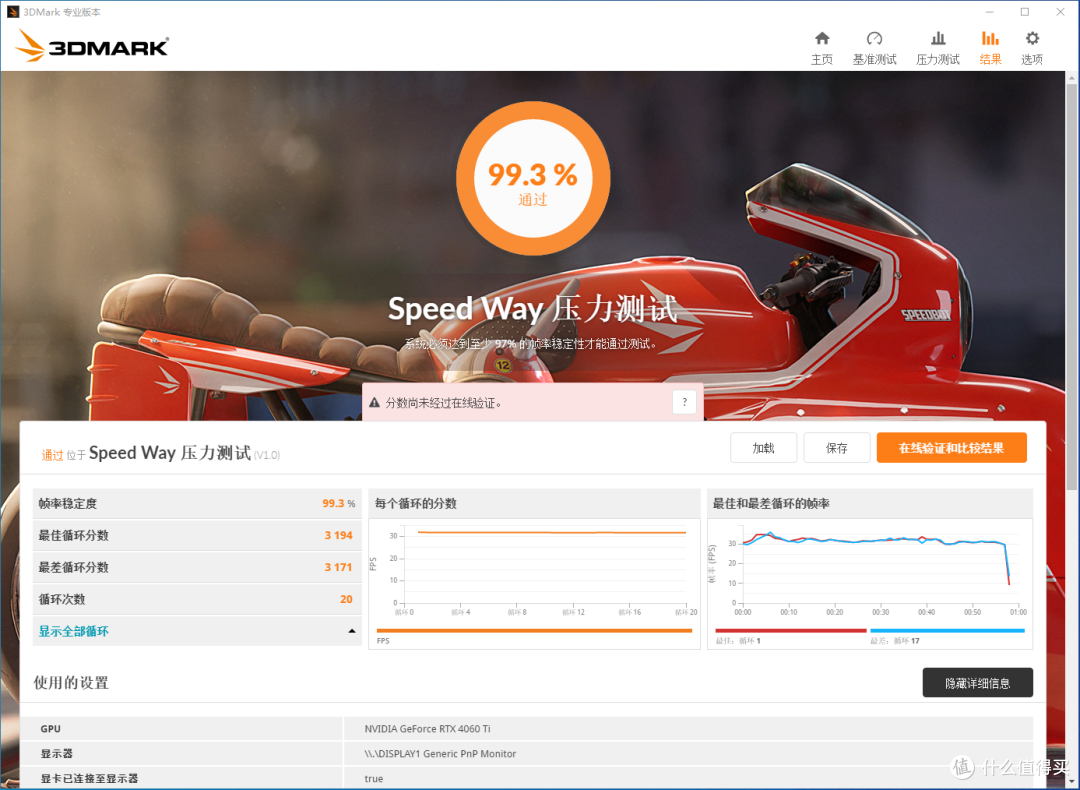Click 隐藏详细信息 hide details button

click(x=977, y=683)
